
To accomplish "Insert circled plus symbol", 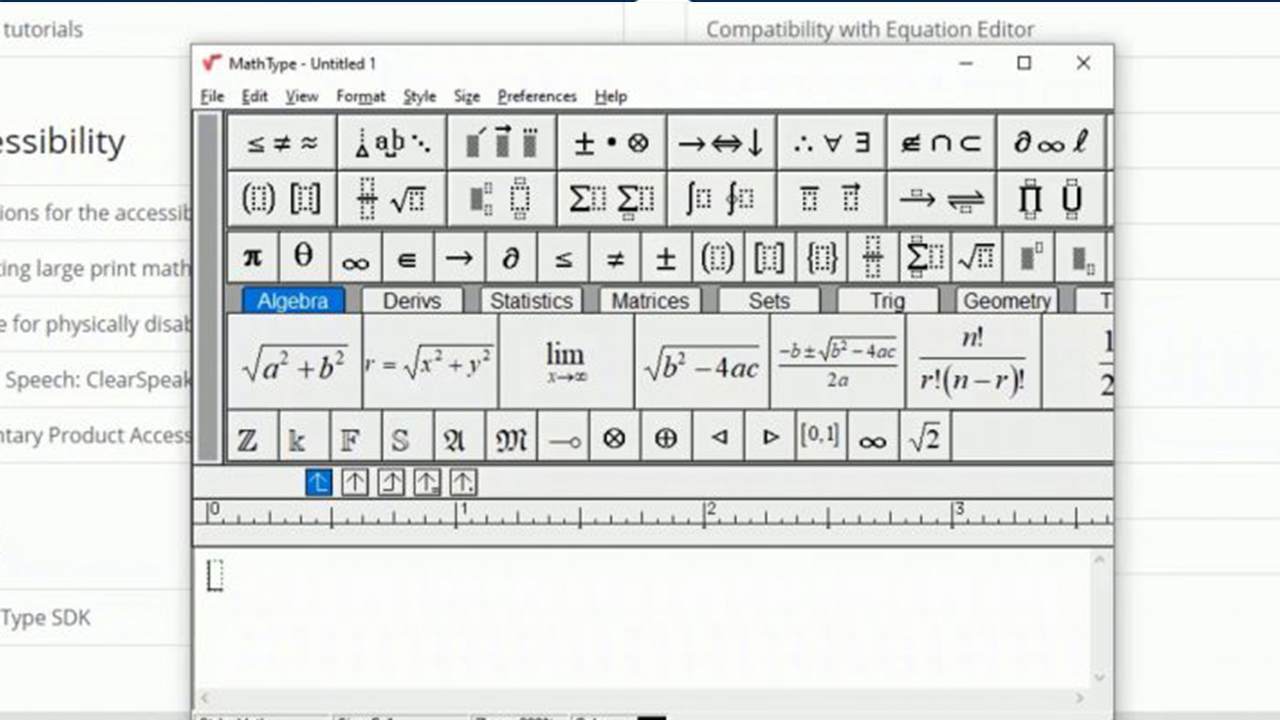I will (666, 437).
